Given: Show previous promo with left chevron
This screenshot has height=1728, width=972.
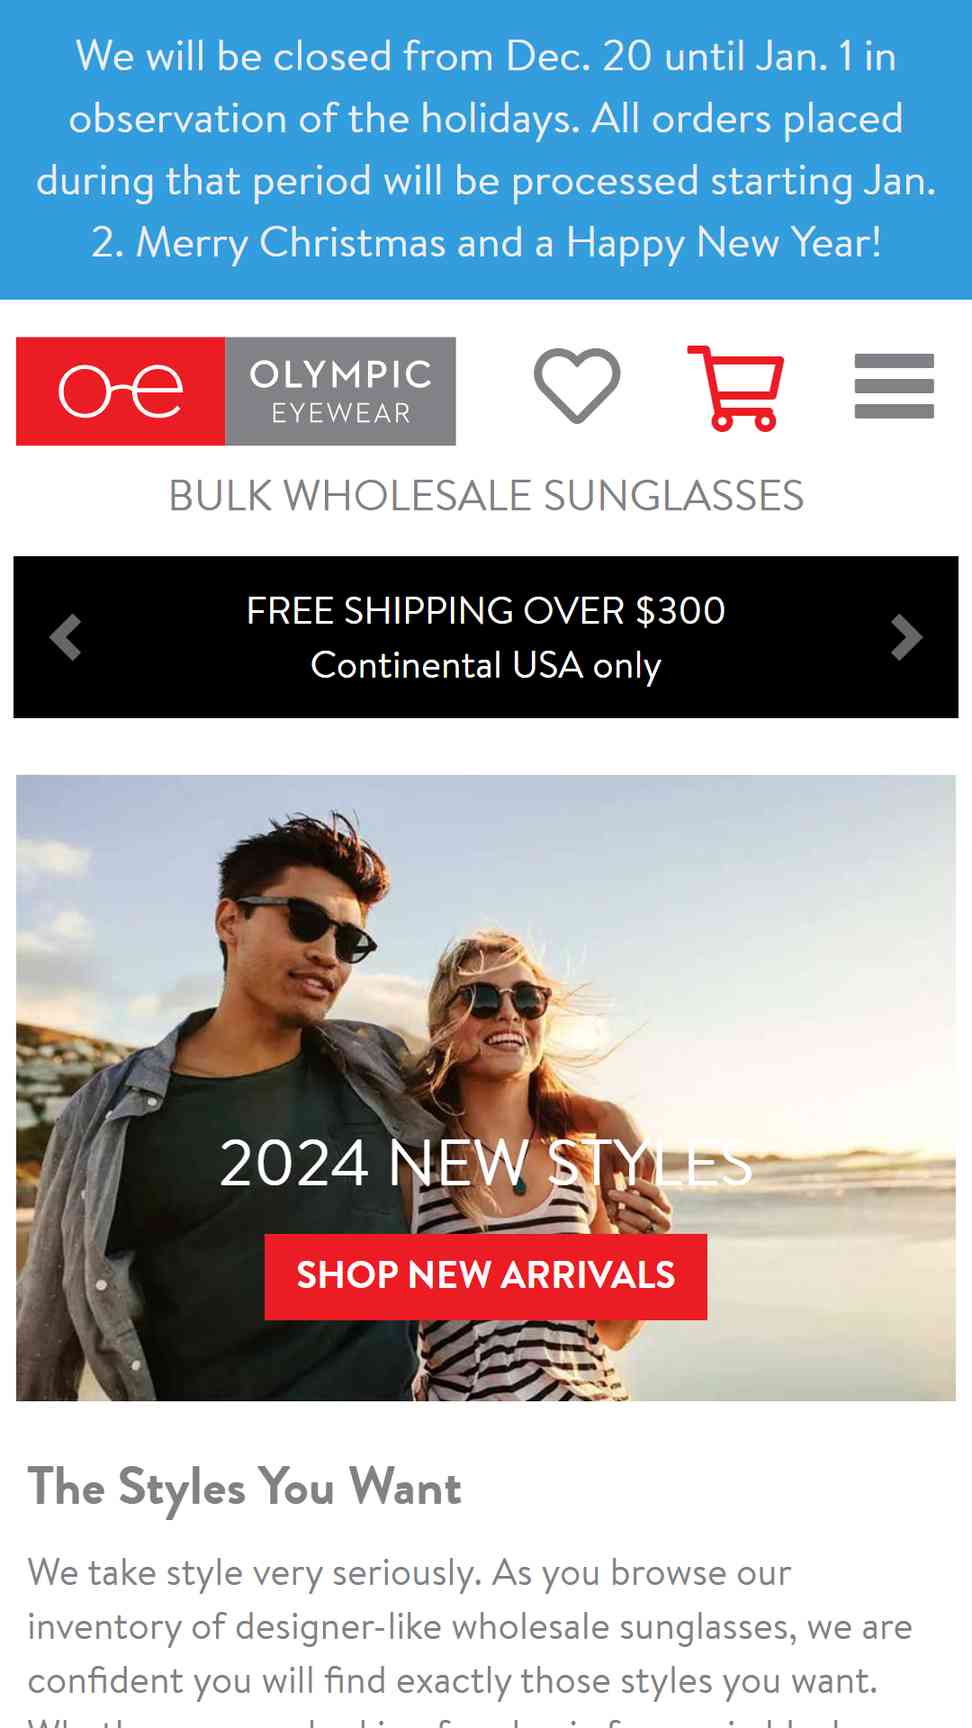Looking at the screenshot, I should (x=66, y=637).
